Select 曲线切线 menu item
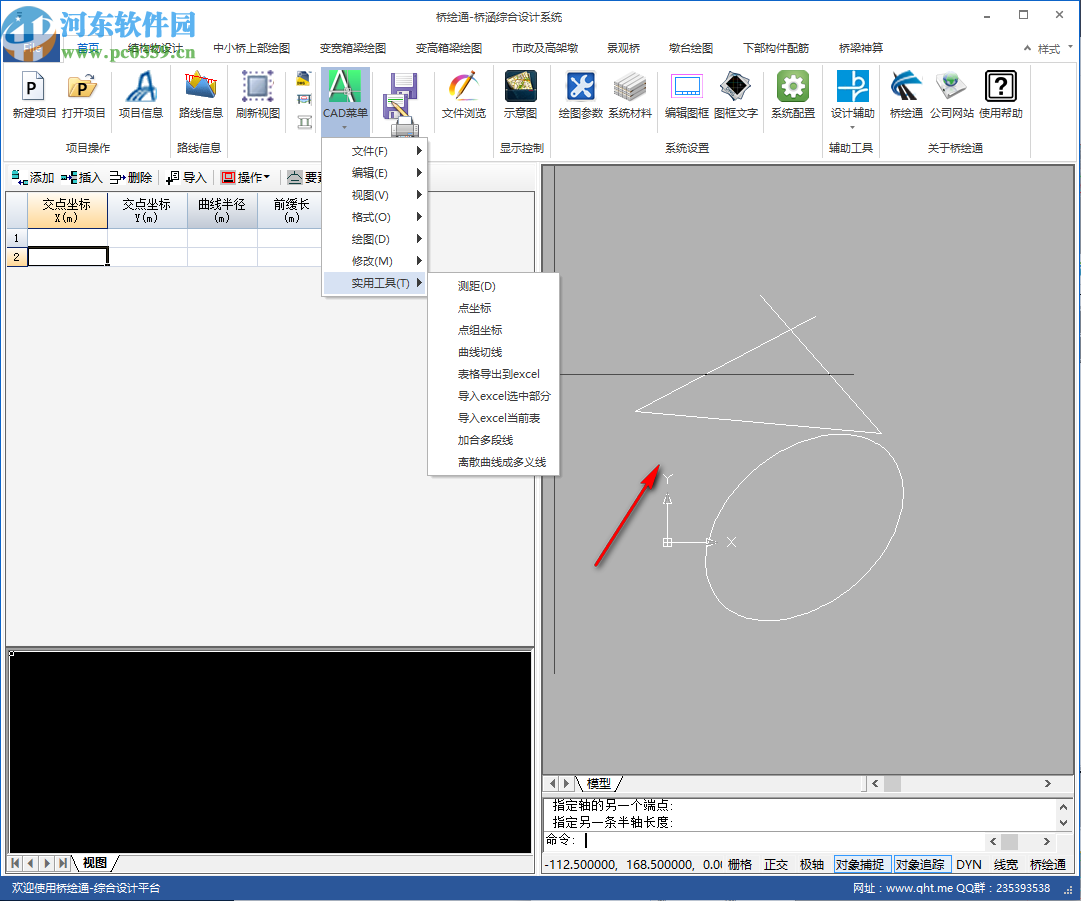The width and height of the screenshot is (1081, 901). [x=494, y=352]
